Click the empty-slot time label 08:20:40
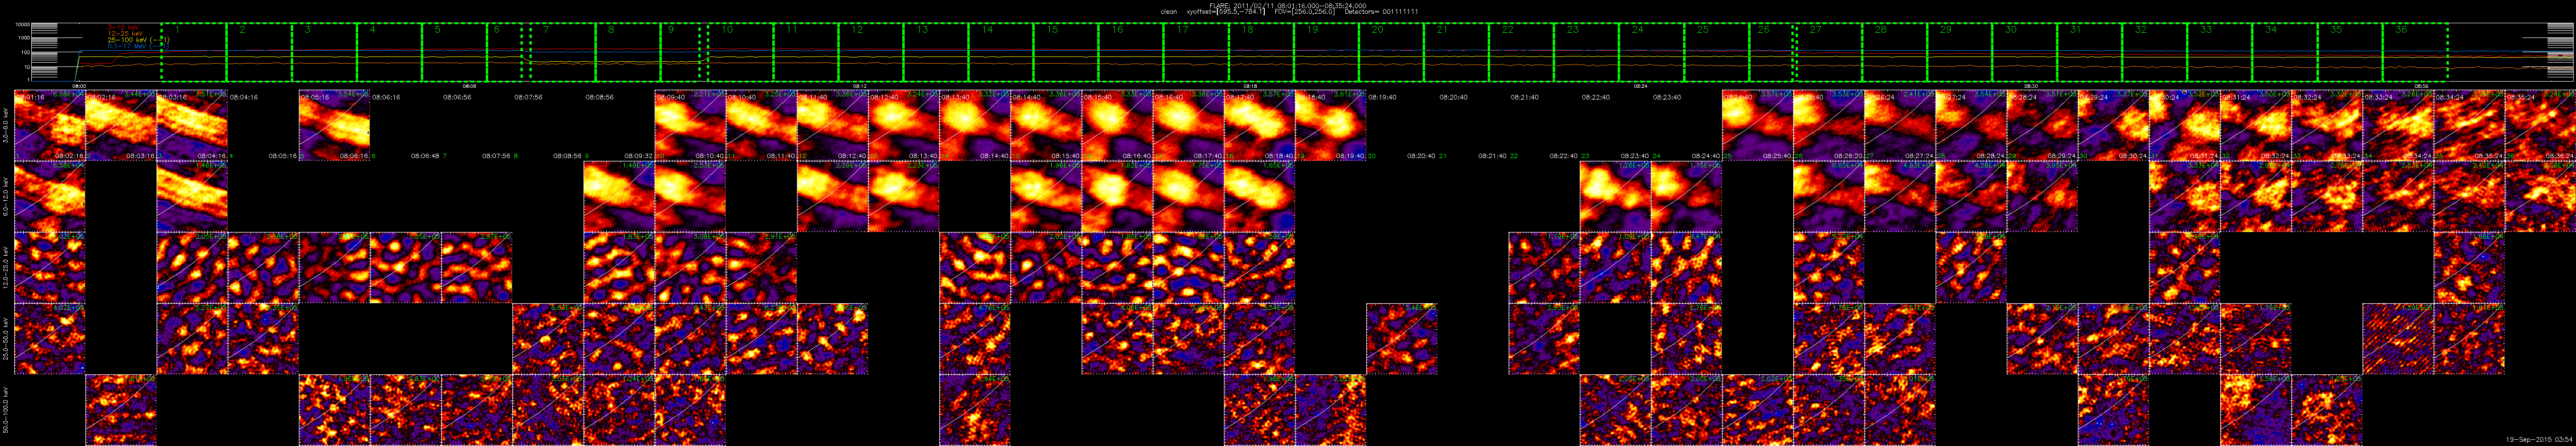 [1453, 97]
